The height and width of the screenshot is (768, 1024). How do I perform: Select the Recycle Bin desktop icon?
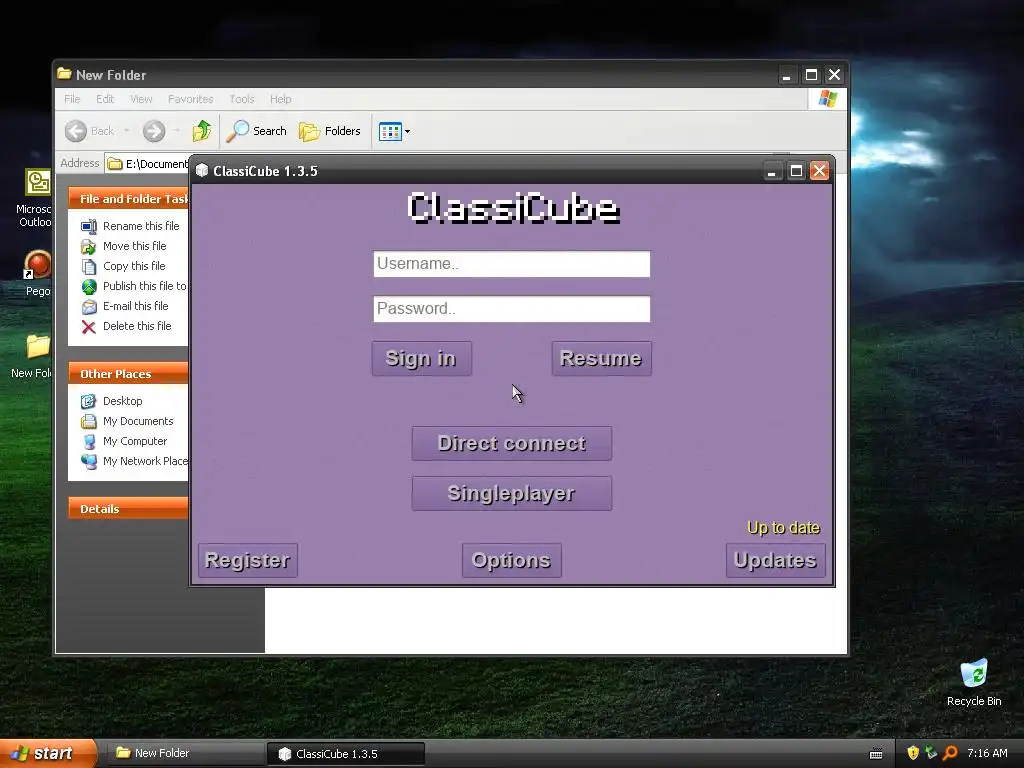coord(974,683)
